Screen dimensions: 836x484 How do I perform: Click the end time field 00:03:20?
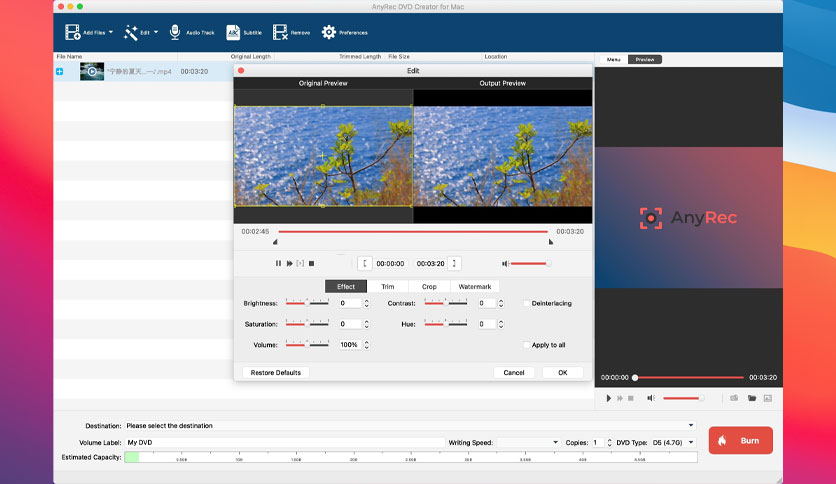[x=430, y=263]
